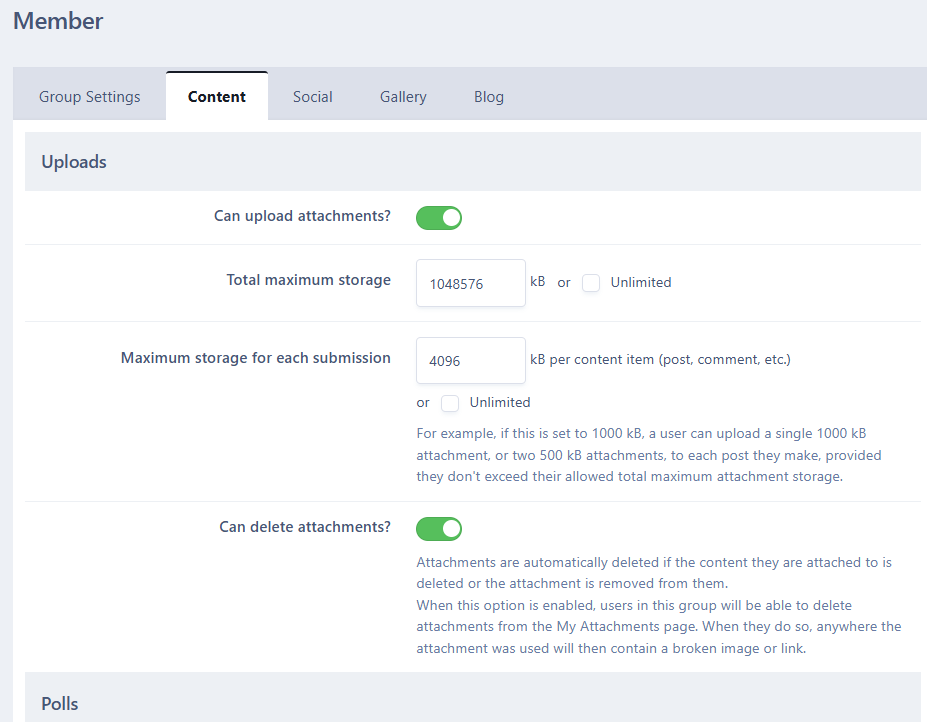
Task: Click the total maximum storage field showing 1048576
Action: click(470, 284)
